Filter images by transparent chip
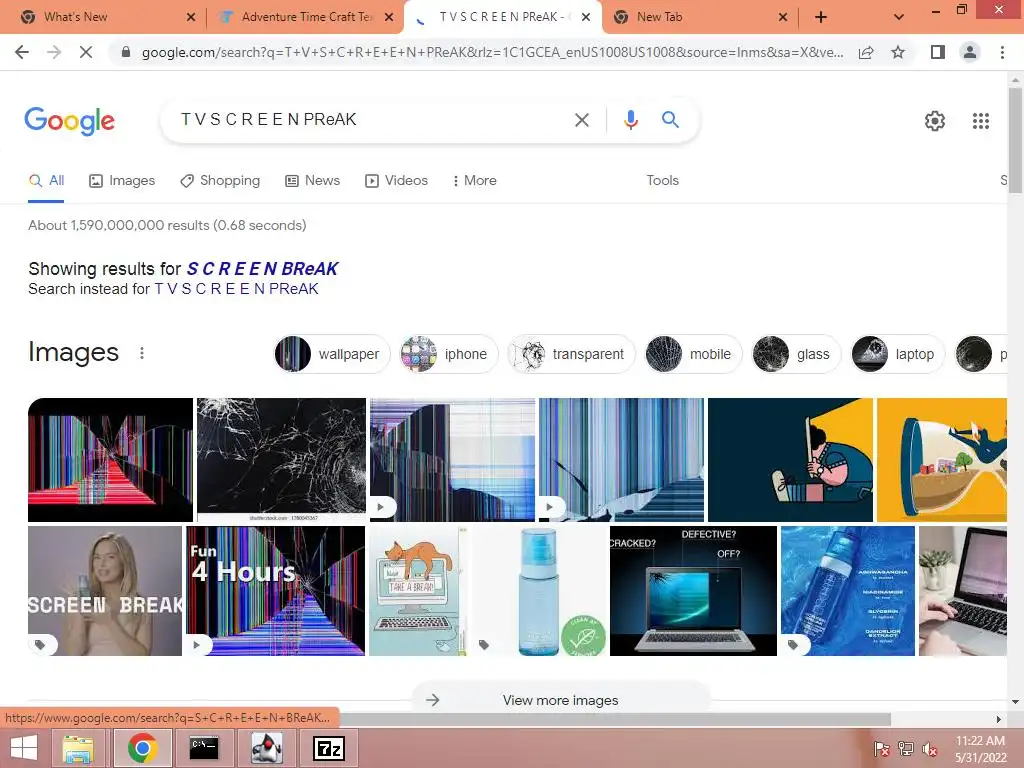Viewport: 1024px width, 768px height. [571, 354]
